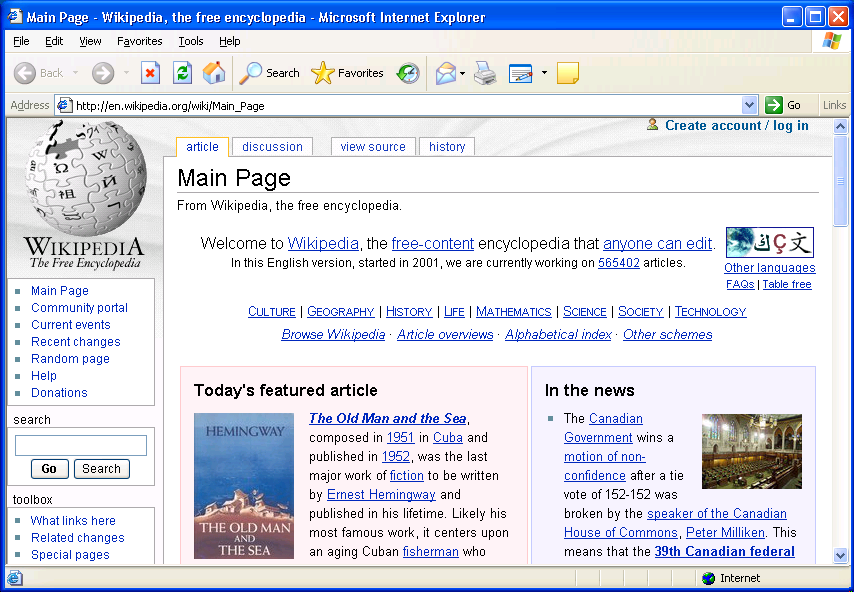Click inside the sidebar search box

tap(80, 445)
